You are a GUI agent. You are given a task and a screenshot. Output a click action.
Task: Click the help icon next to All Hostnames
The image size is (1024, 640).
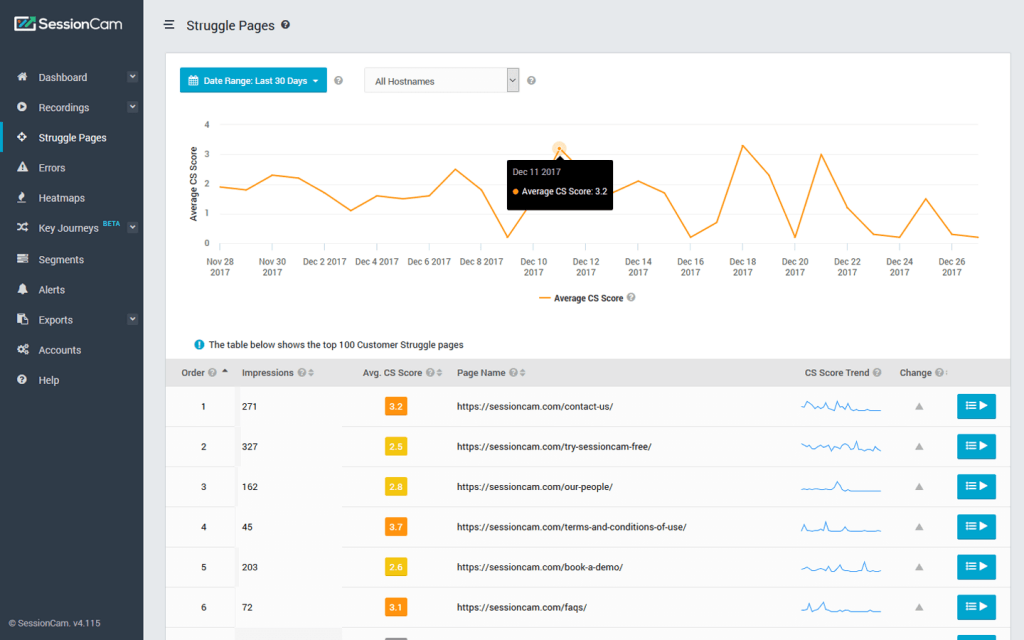click(532, 80)
